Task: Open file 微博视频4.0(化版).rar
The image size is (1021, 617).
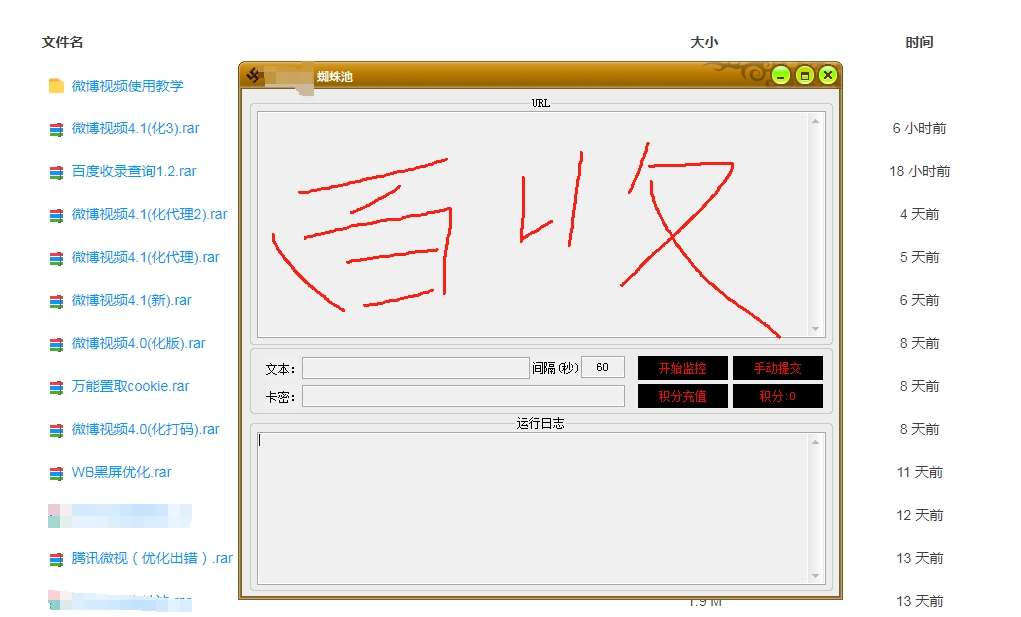Action: point(138,343)
